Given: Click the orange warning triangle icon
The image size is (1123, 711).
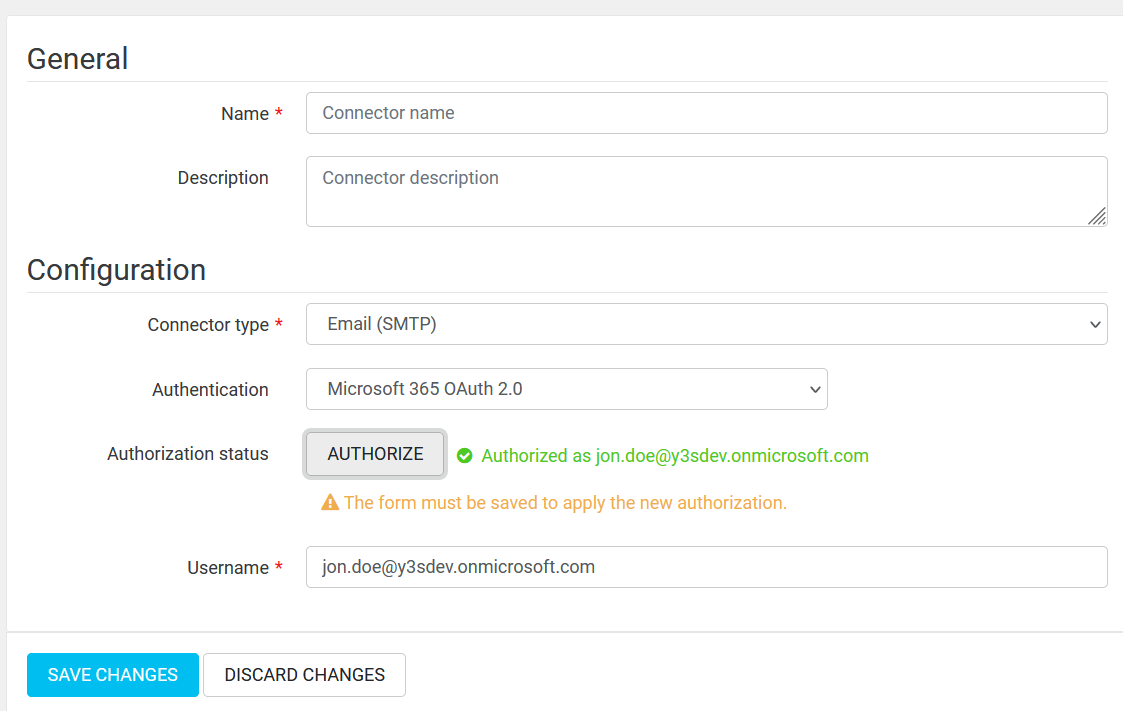Looking at the screenshot, I should point(330,503).
